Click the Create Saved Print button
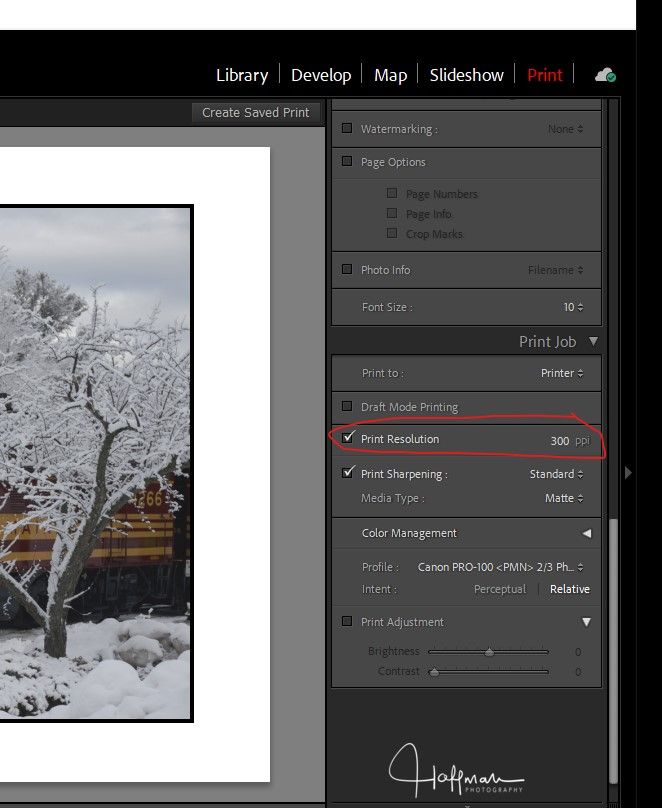Viewport: 662px width, 808px height. (x=255, y=112)
